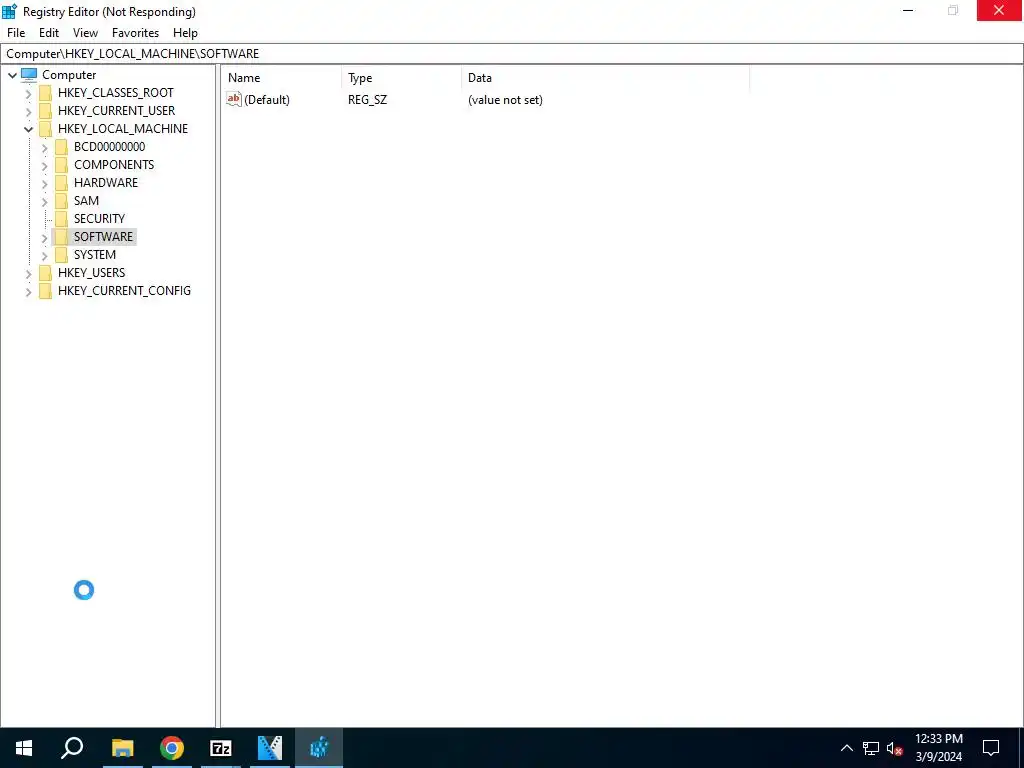The image size is (1024, 768).
Task: Open the clock showing 12:33 PM
Action: pos(938,748)
